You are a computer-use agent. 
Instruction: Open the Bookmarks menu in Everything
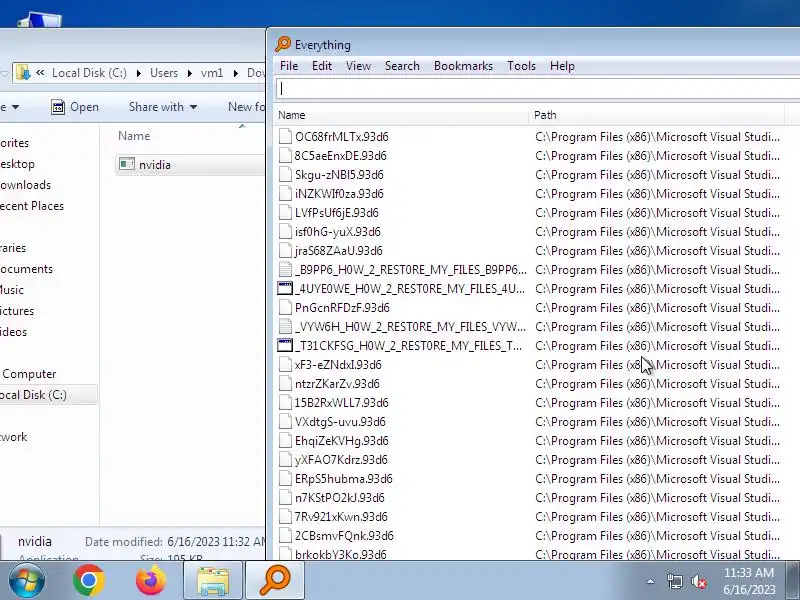(463, 66)
